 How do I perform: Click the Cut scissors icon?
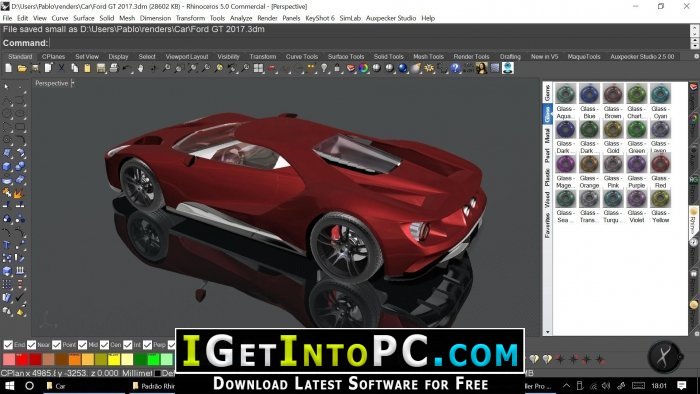pos(61,68)
